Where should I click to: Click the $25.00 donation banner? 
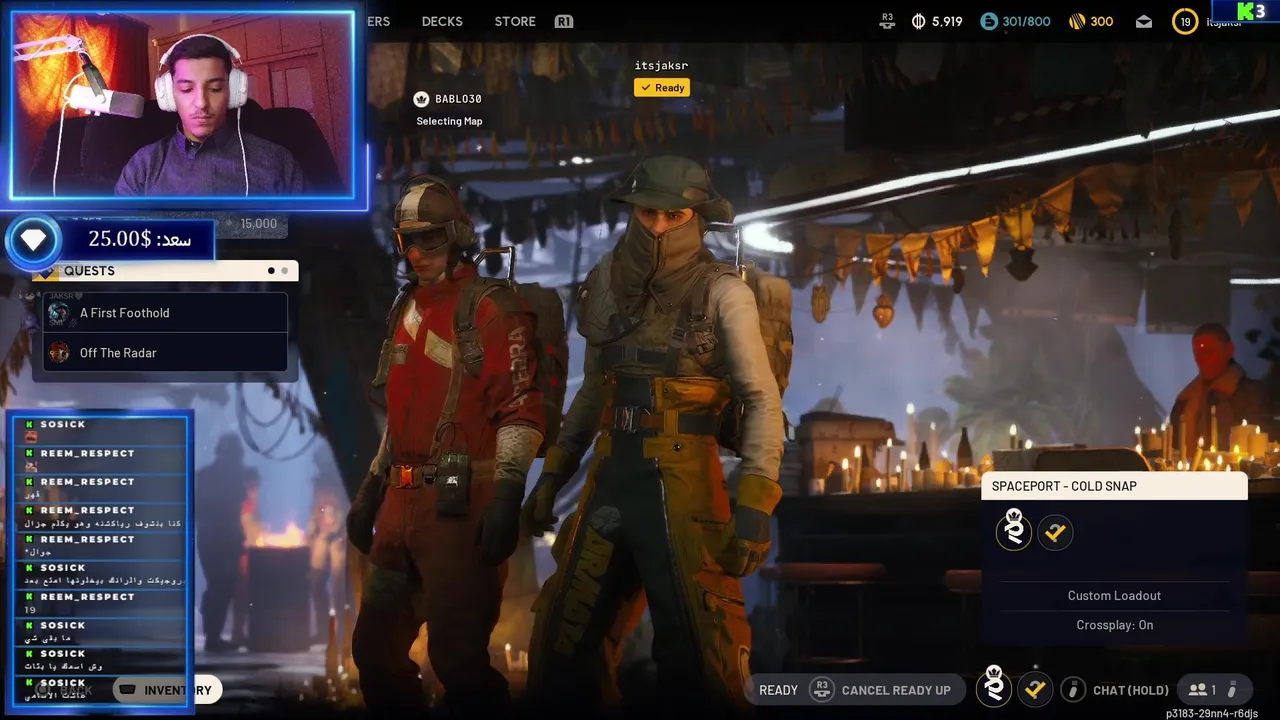[140, 239]
